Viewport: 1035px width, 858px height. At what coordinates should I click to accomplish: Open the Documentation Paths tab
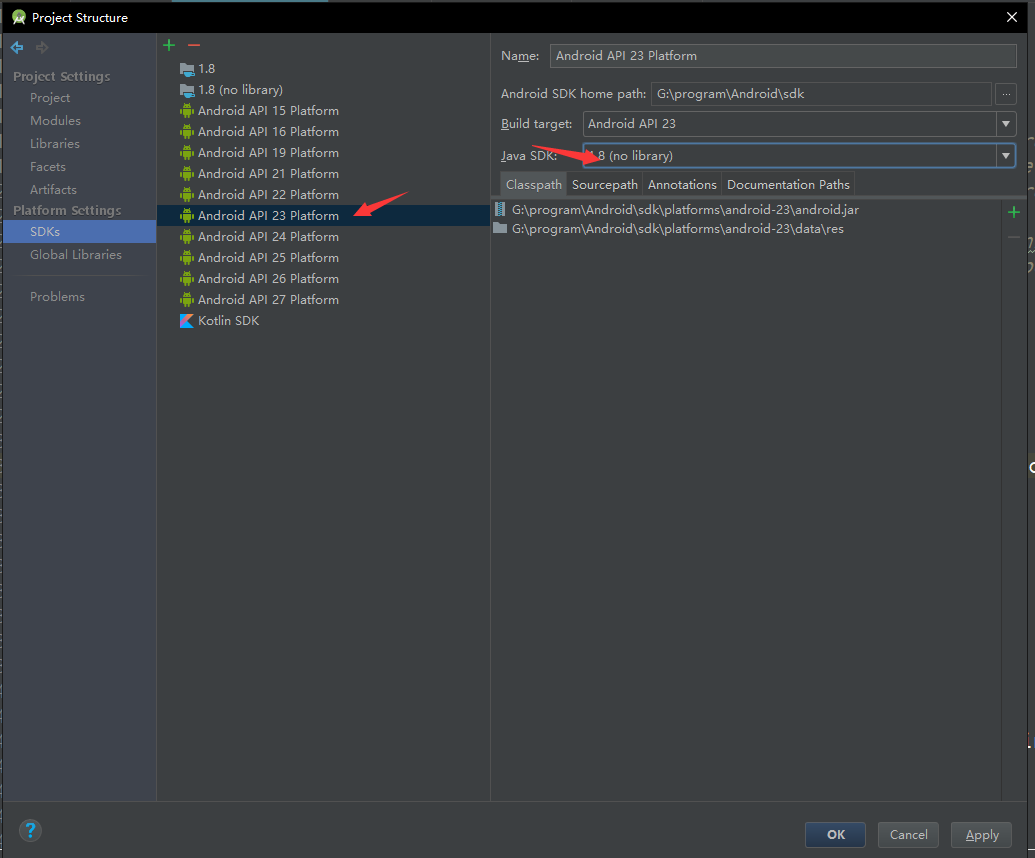coord(788,184)
